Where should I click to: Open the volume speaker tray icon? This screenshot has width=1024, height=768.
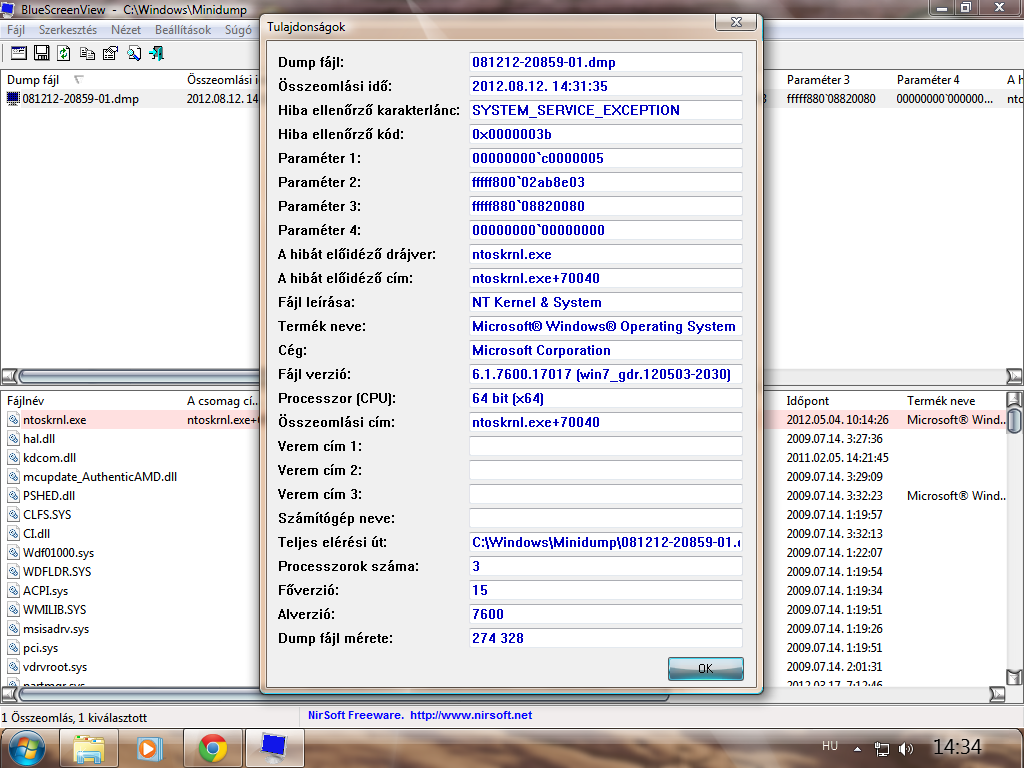click(x=906, y=749)
